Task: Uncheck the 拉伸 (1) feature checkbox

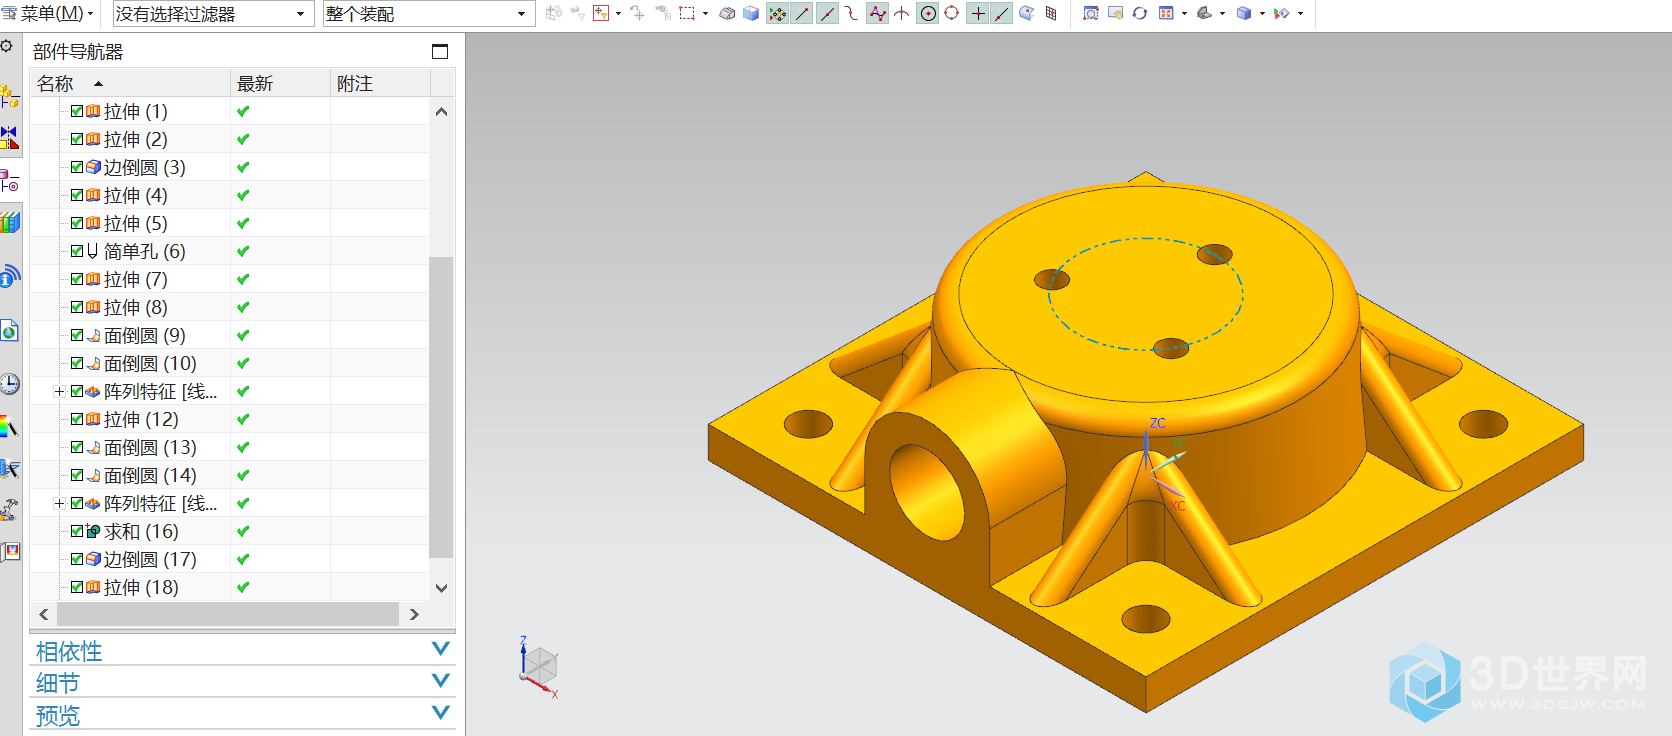Action: pyautogui.click(x=77, y=111)
